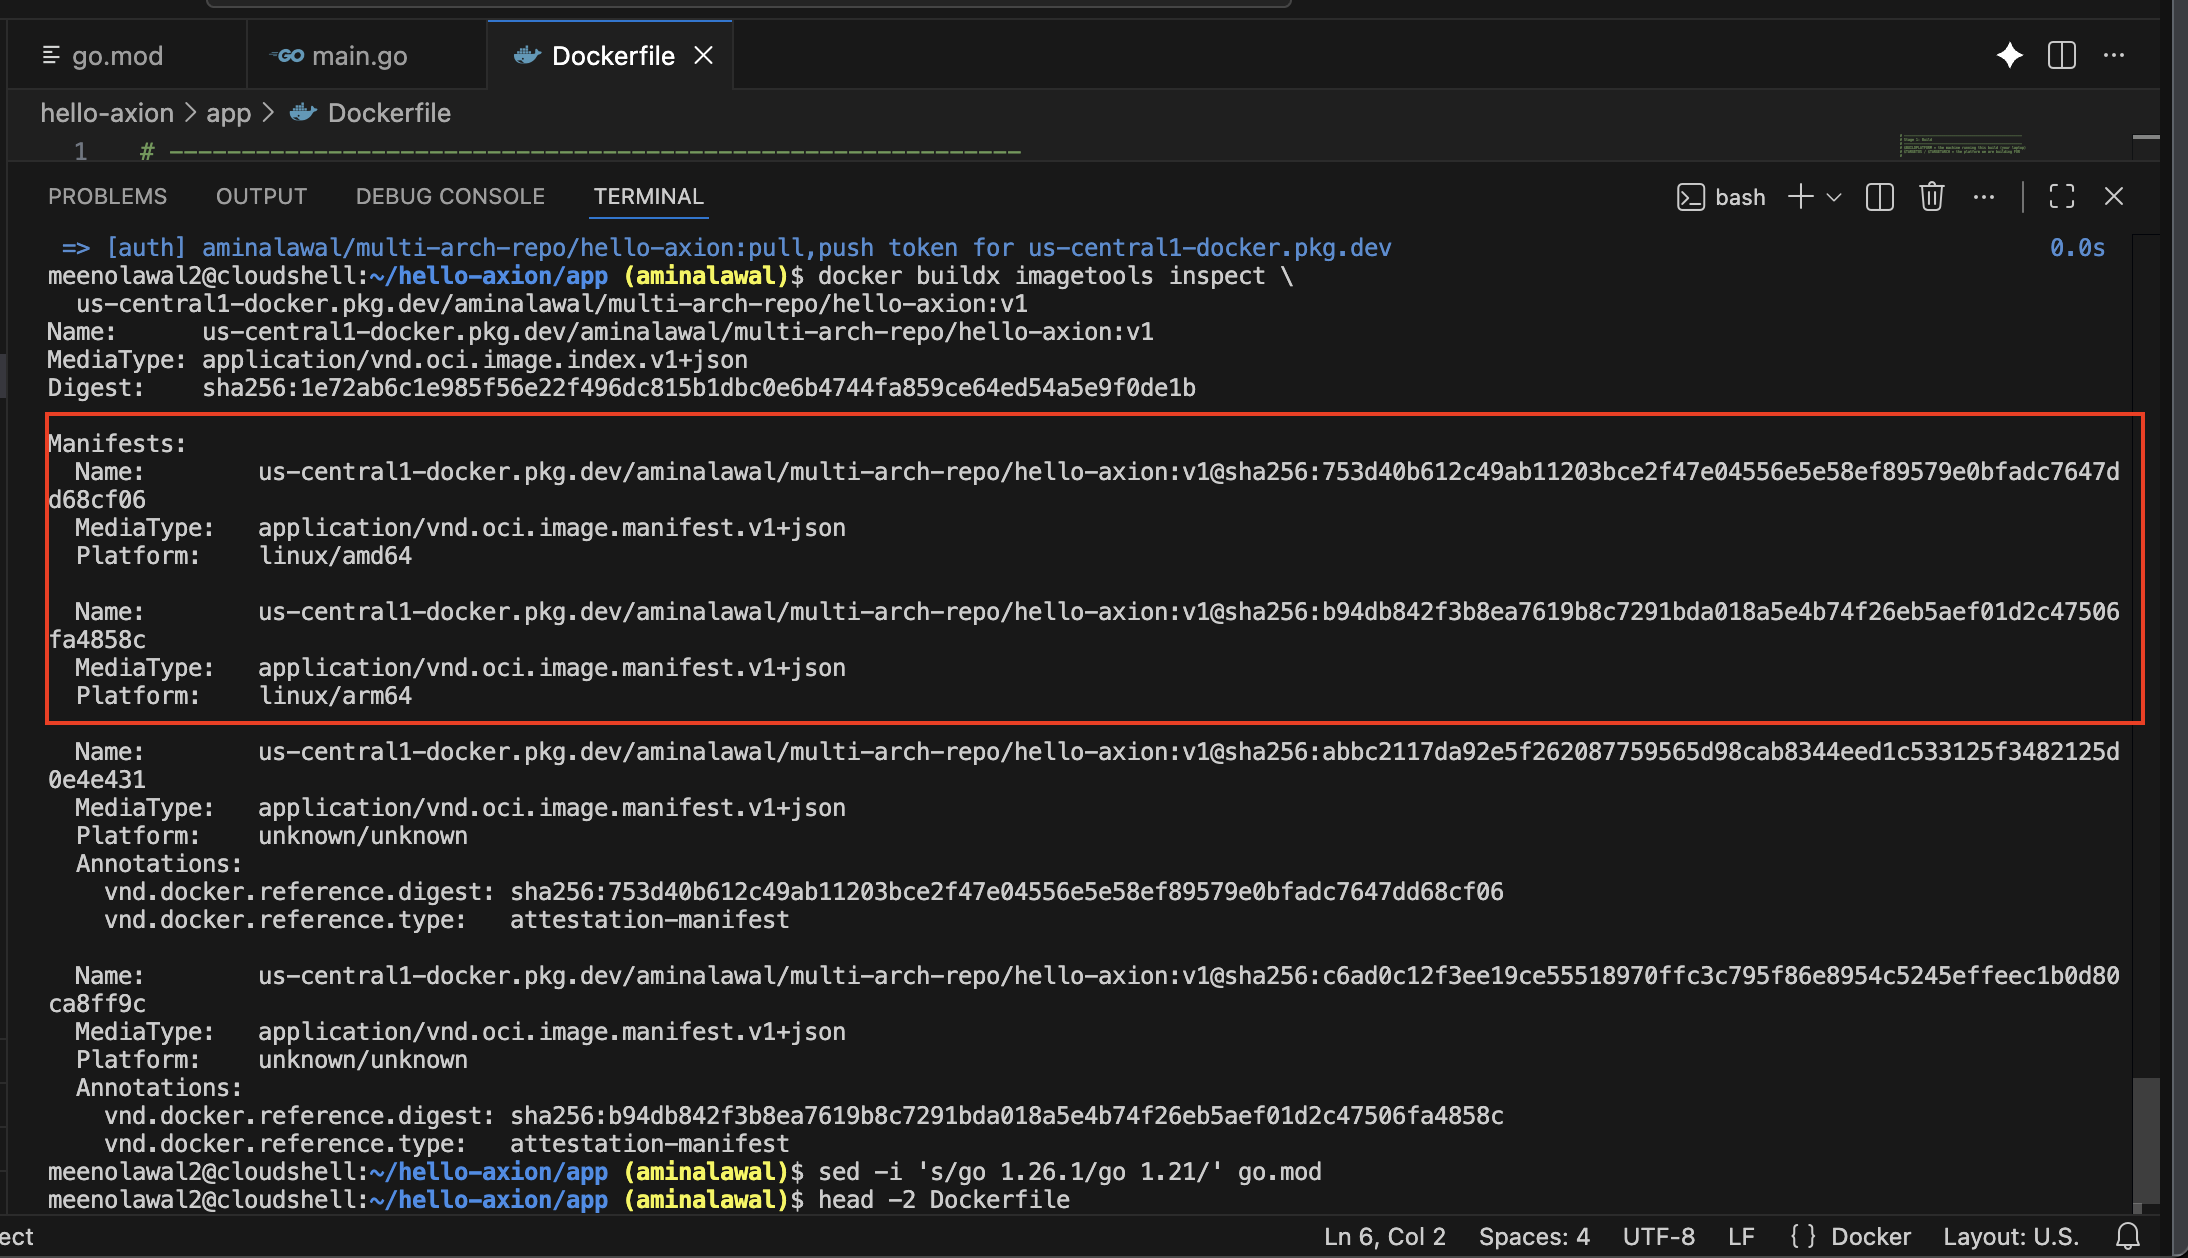The image size is (2188, 1258).
Task: Expand the new terminal launch profile dropdown
Action: point(1834,197)
